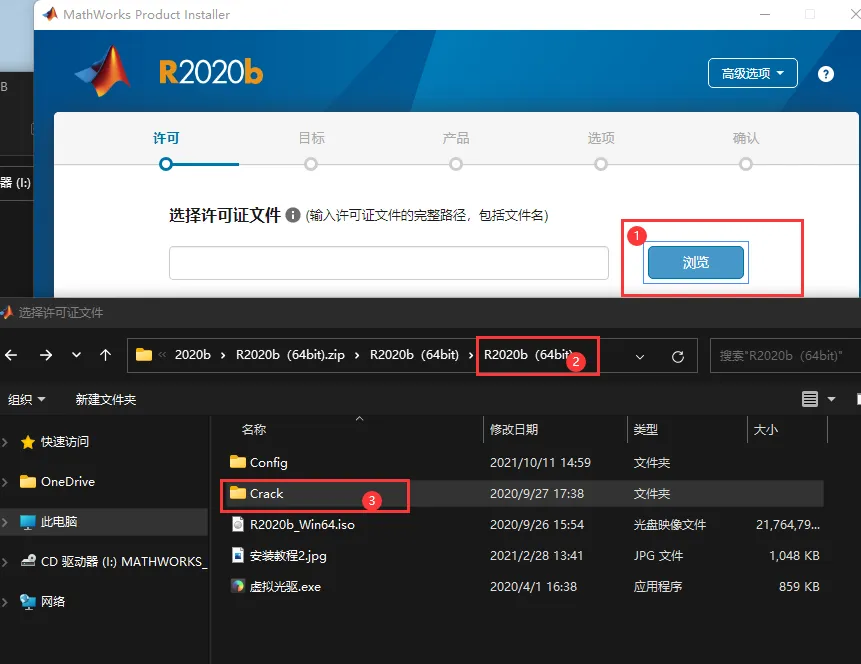Sort by 修改日期 column header
861x664 pixels.
[x=514, y=429]
